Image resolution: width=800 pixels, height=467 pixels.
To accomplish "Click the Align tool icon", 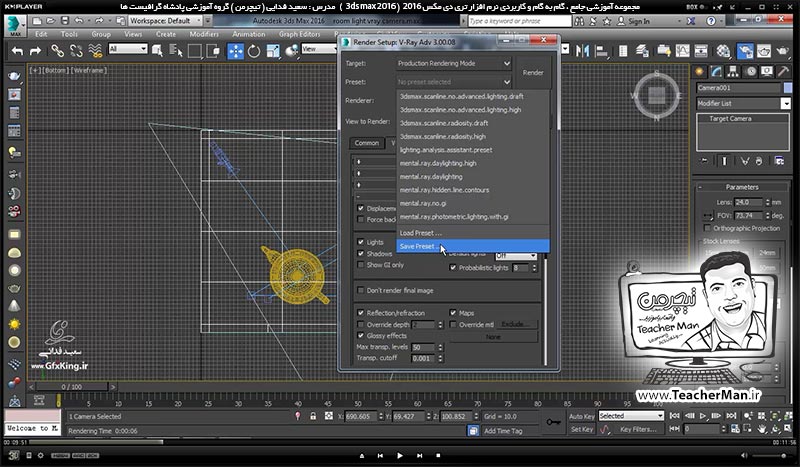I will [602, 51].
